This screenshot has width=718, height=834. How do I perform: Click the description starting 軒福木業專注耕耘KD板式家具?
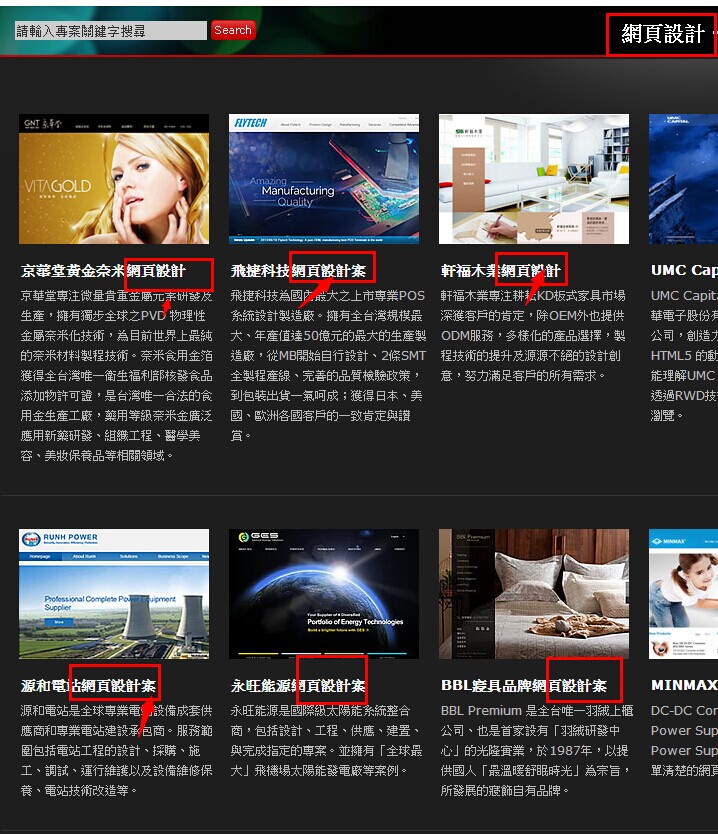(533, 336)
